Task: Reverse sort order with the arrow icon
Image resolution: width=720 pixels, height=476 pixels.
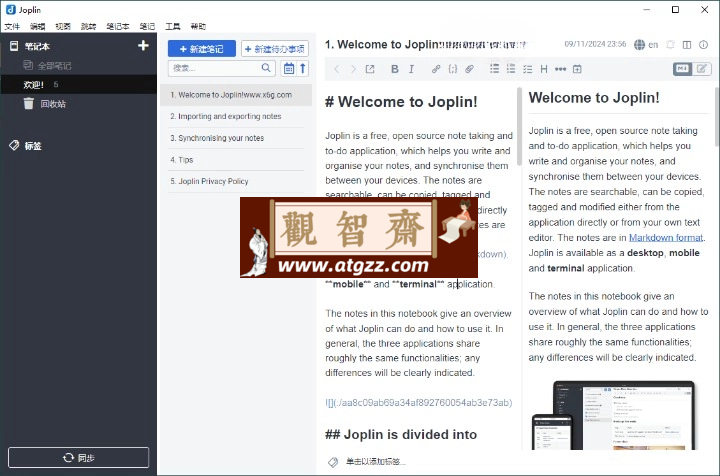Action: 303,68
